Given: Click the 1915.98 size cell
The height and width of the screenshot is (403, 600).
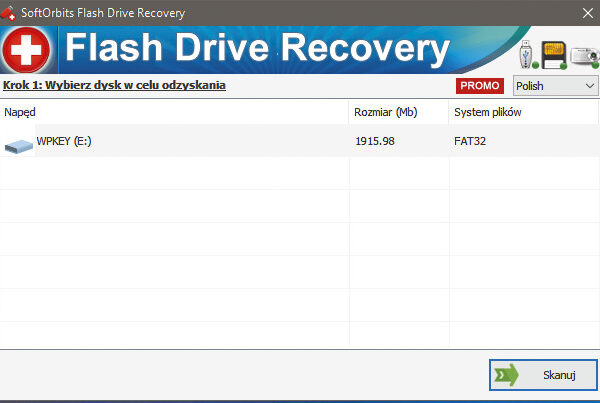Looking at the screenshot, I should [x=375, y=141].
